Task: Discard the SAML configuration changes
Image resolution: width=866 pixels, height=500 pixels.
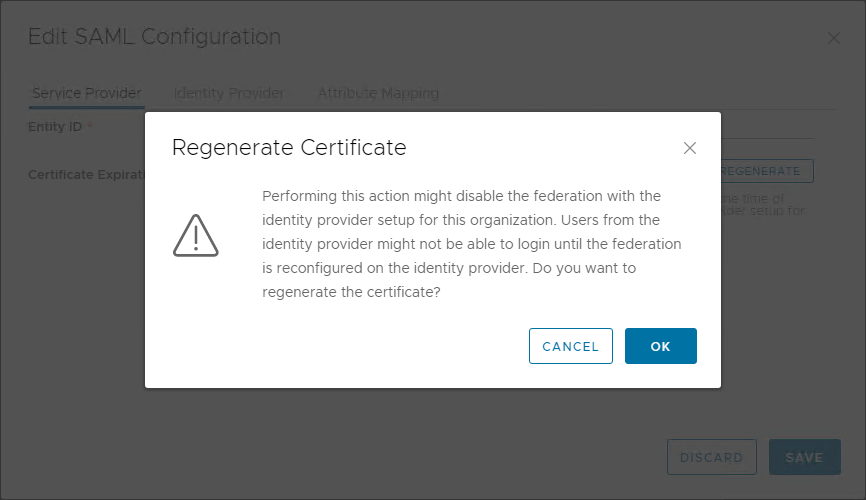Action: (x=711, y=457)
